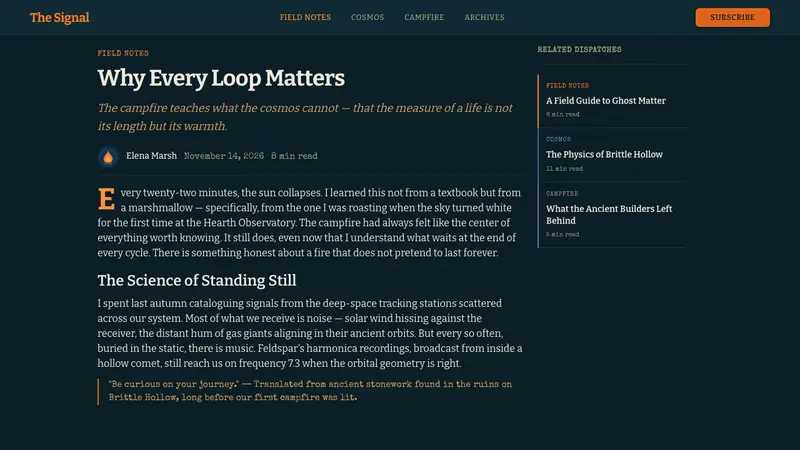Screen dimensions: 800x450
Task: Open the Archives nav item
Action: [484, 17]
